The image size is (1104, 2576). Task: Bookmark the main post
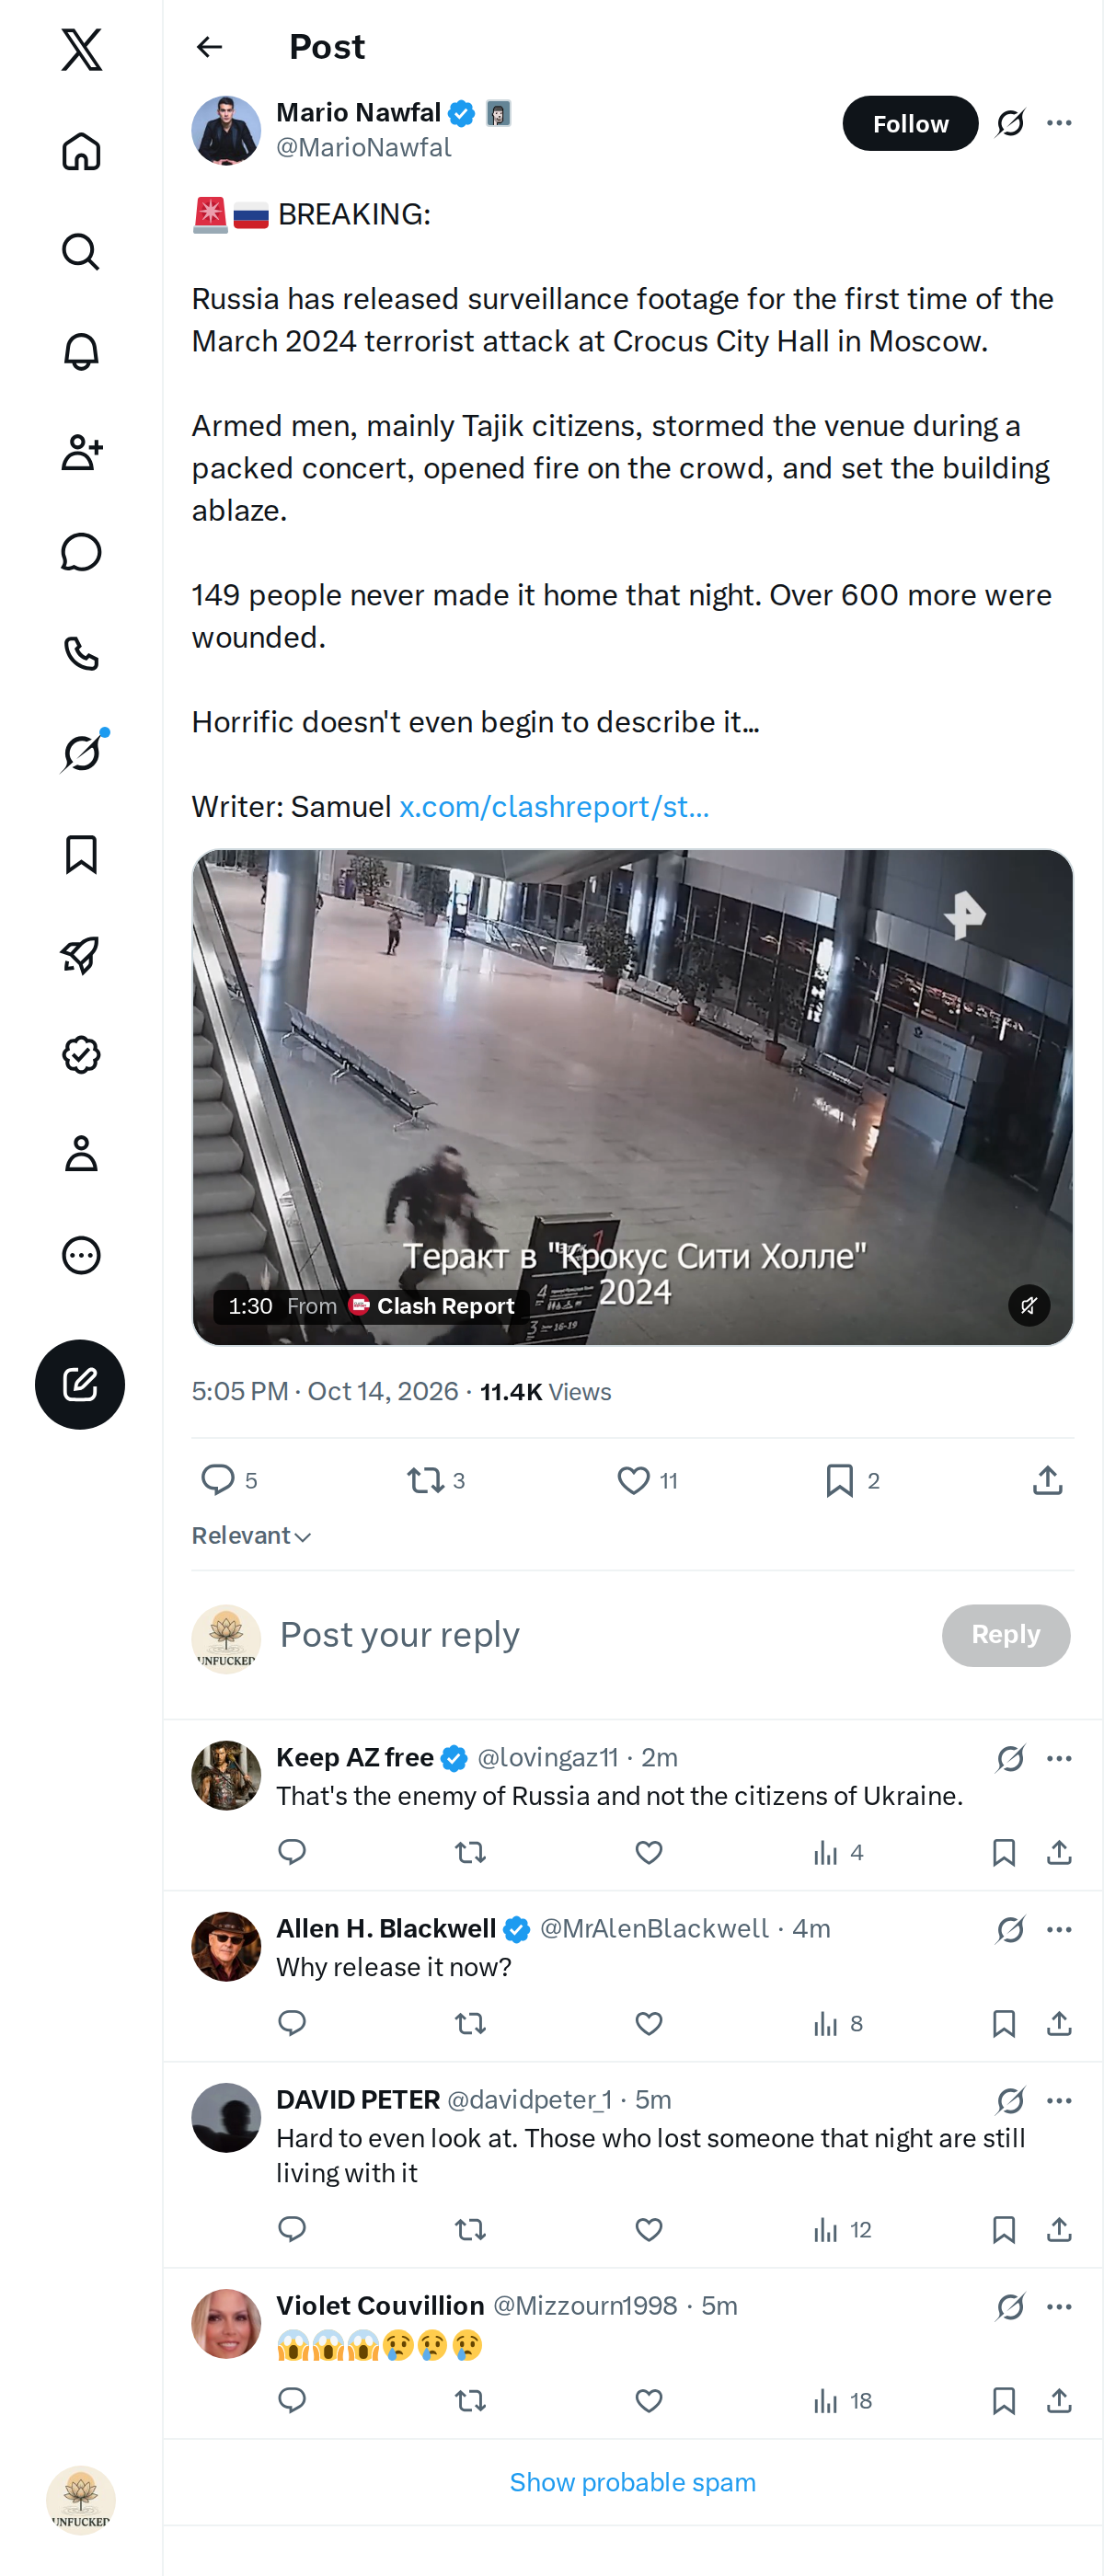[840, 1480]
